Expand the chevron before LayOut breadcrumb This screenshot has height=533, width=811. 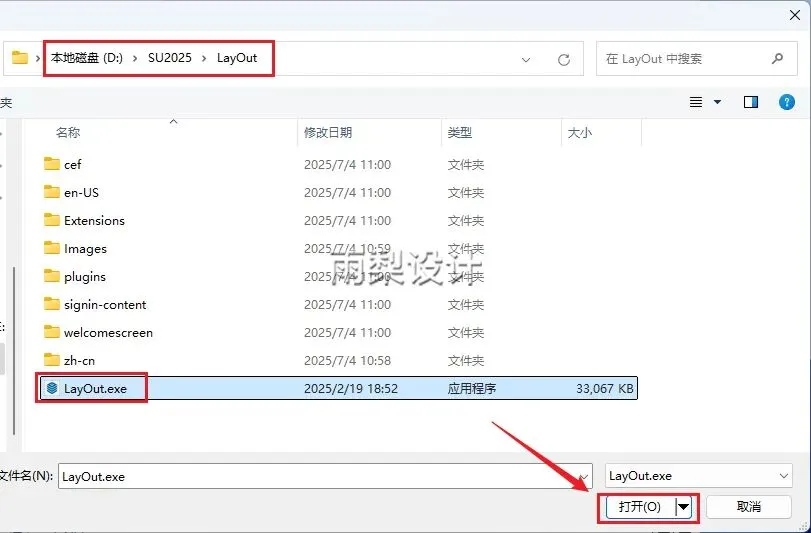[204, 58]
